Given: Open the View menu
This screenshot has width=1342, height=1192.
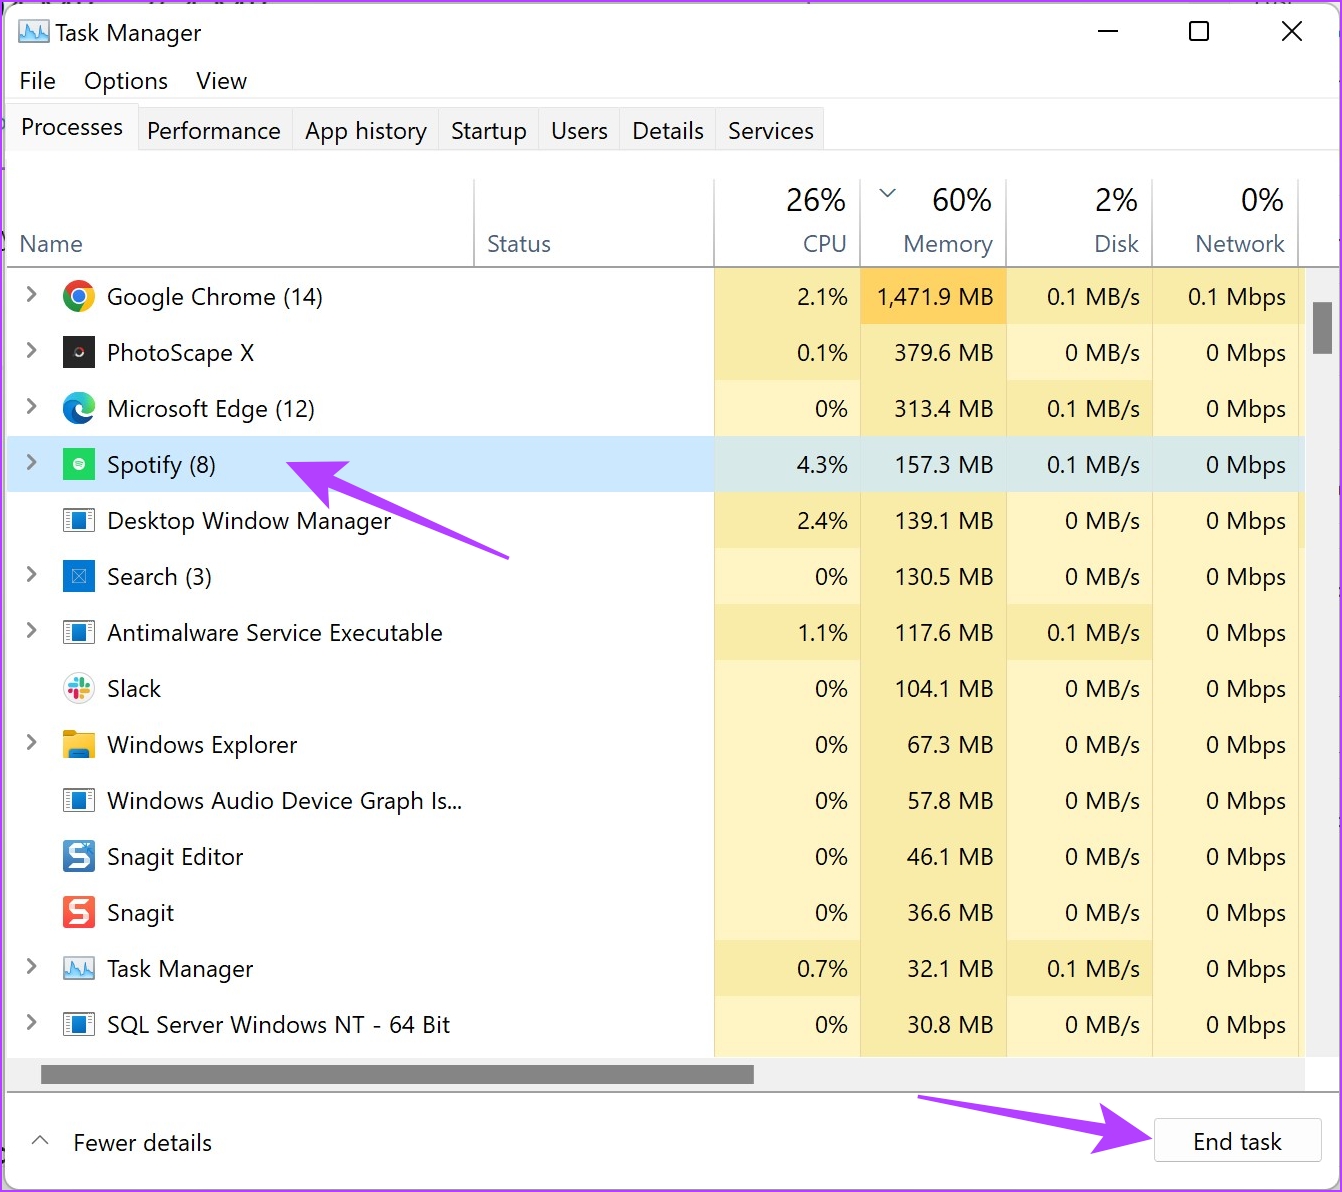Looking at the screenshot, I should point(221,81).
